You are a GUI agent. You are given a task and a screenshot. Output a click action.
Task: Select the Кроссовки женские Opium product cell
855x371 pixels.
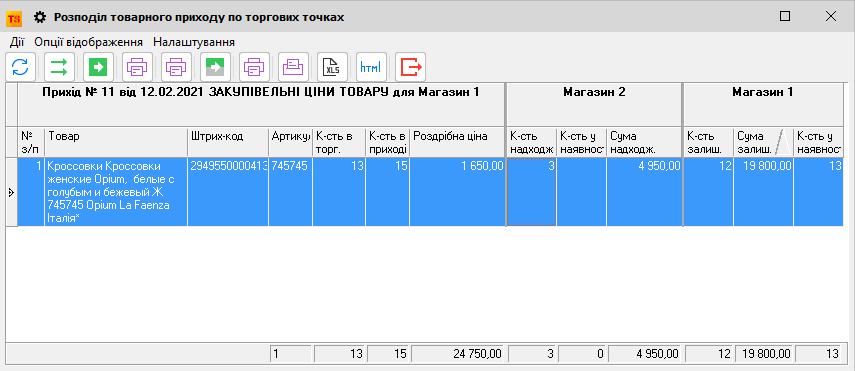click(116, 192)
